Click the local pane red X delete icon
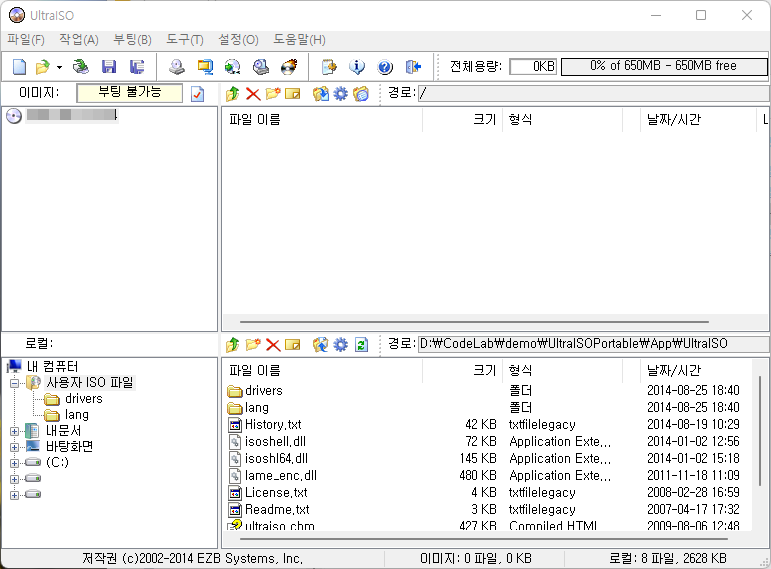Screen dimensions: 771x569 point(273,345)
